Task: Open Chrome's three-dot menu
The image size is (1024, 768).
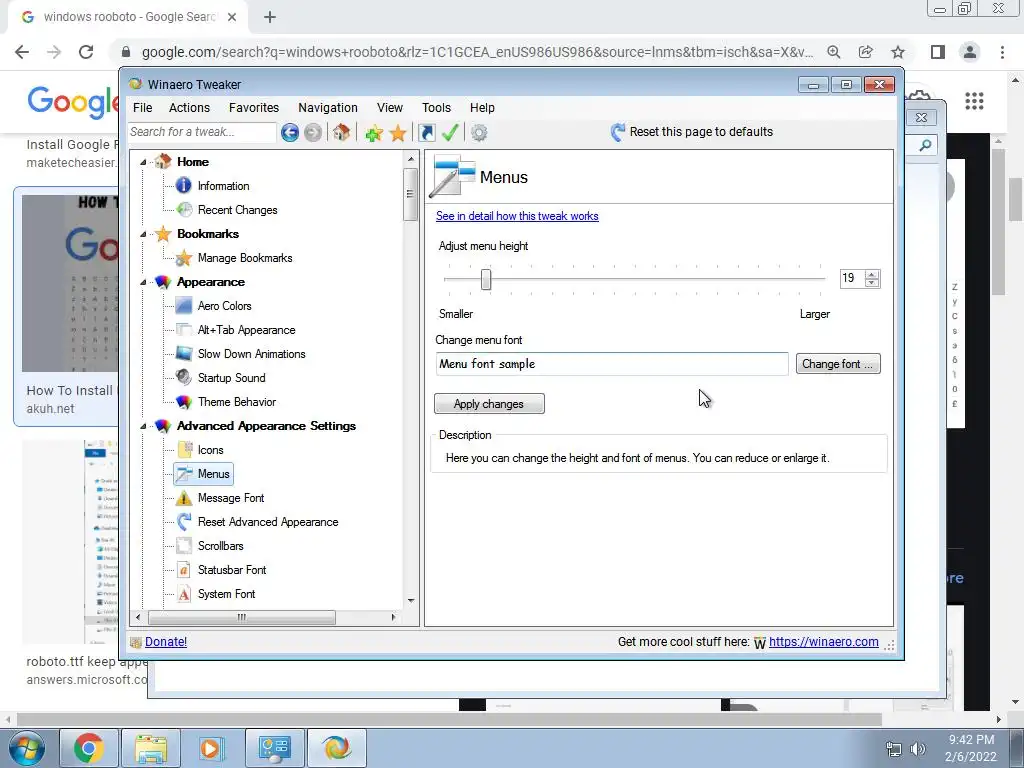Action: point(1002,52)
